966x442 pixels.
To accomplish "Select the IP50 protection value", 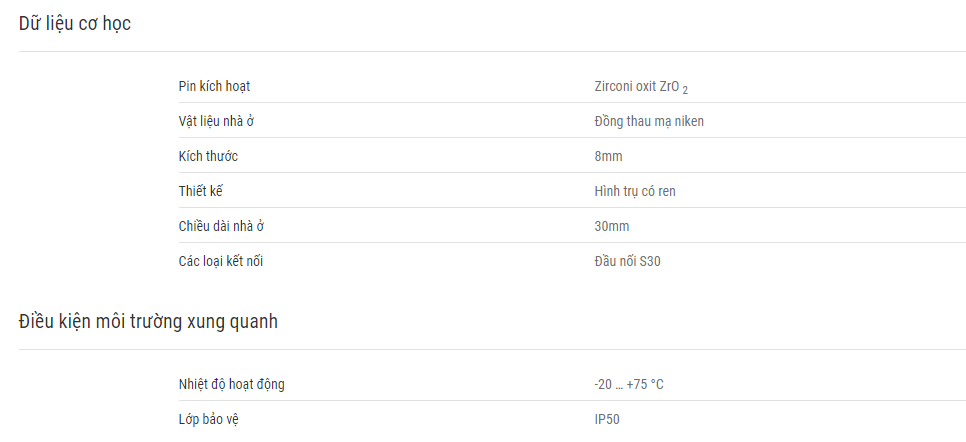I will tap(607, 420).
